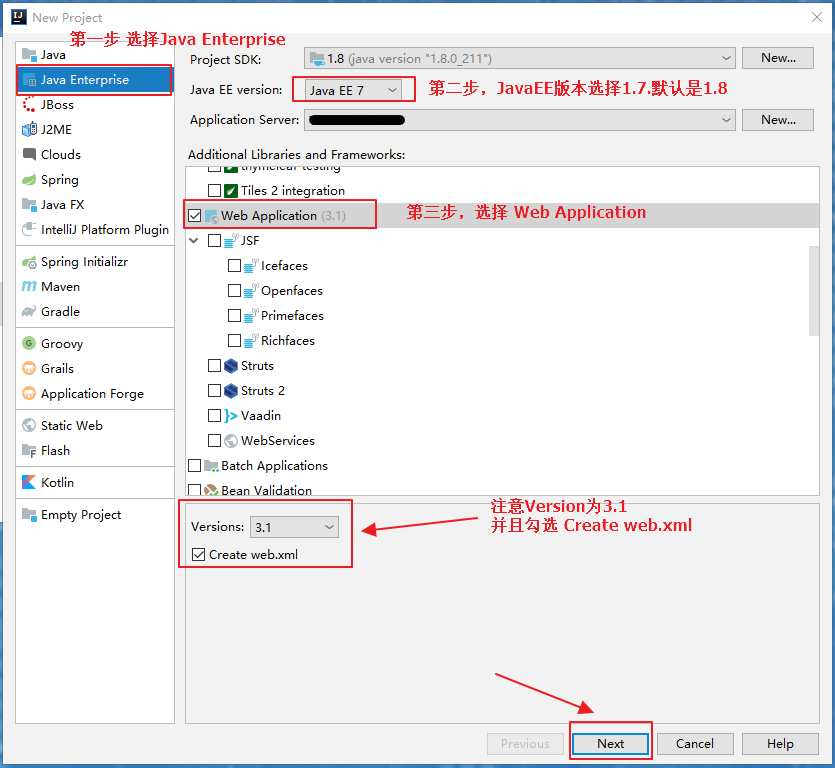
Task: Click the Cancel button
Action: coord(695,744)
